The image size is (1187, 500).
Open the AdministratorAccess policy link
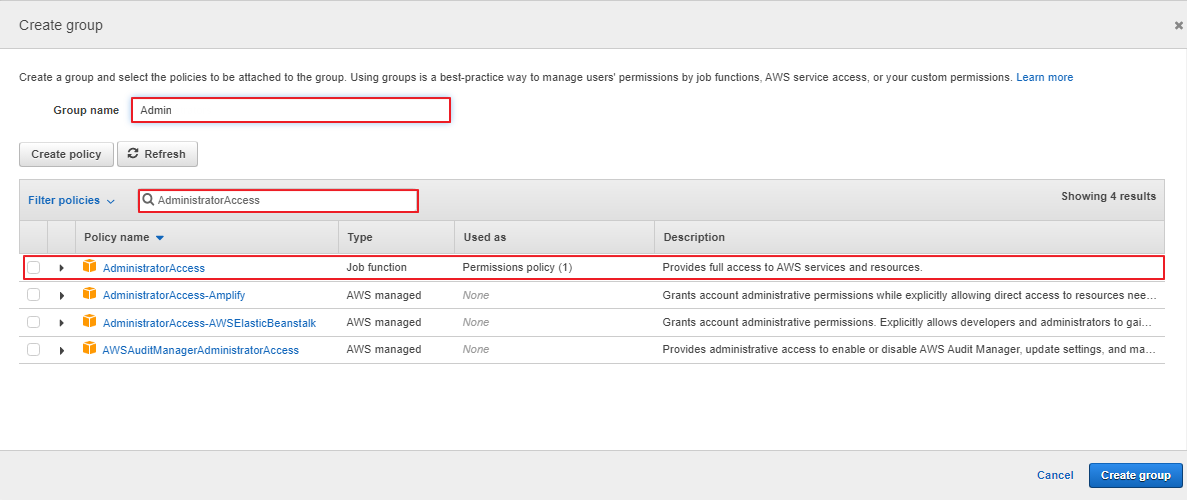(x=154, y=267)
